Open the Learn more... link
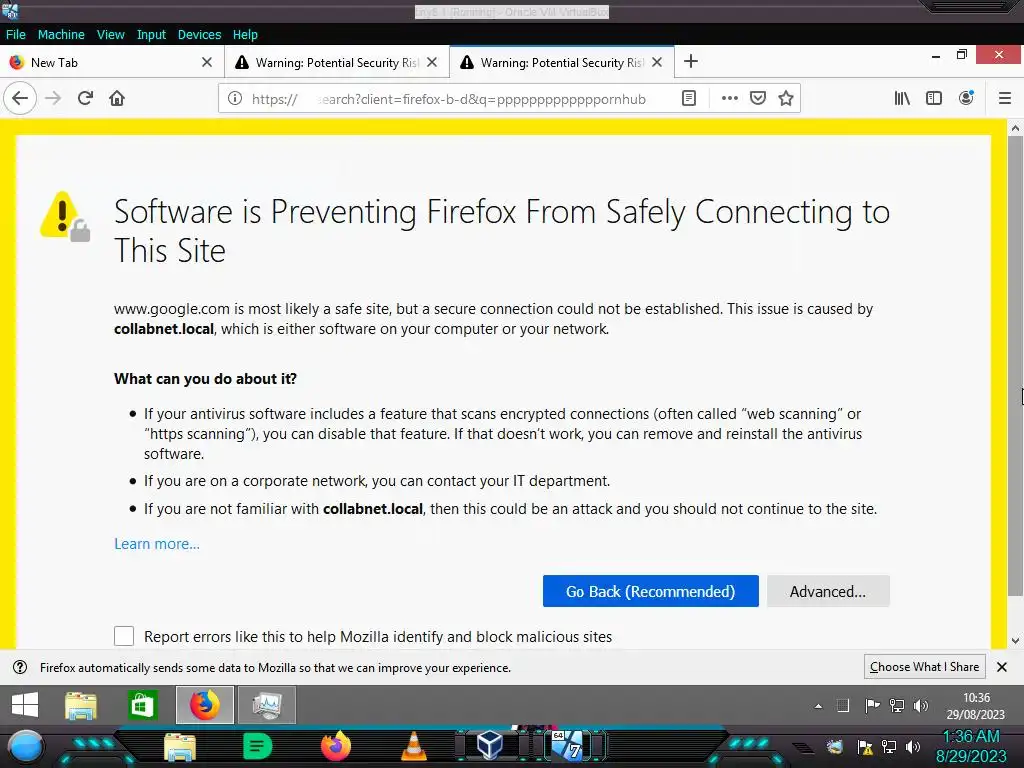This screenshot has height=768, width=1024. 157,544
